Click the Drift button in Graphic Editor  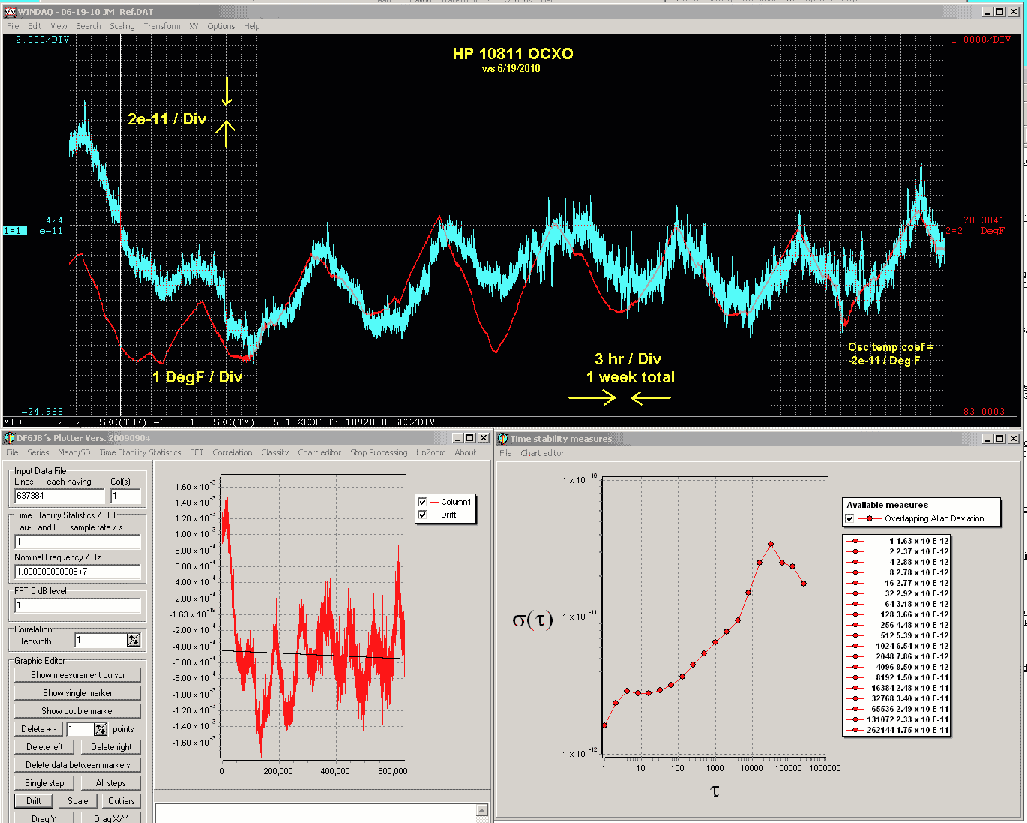(x=33, y=801)
